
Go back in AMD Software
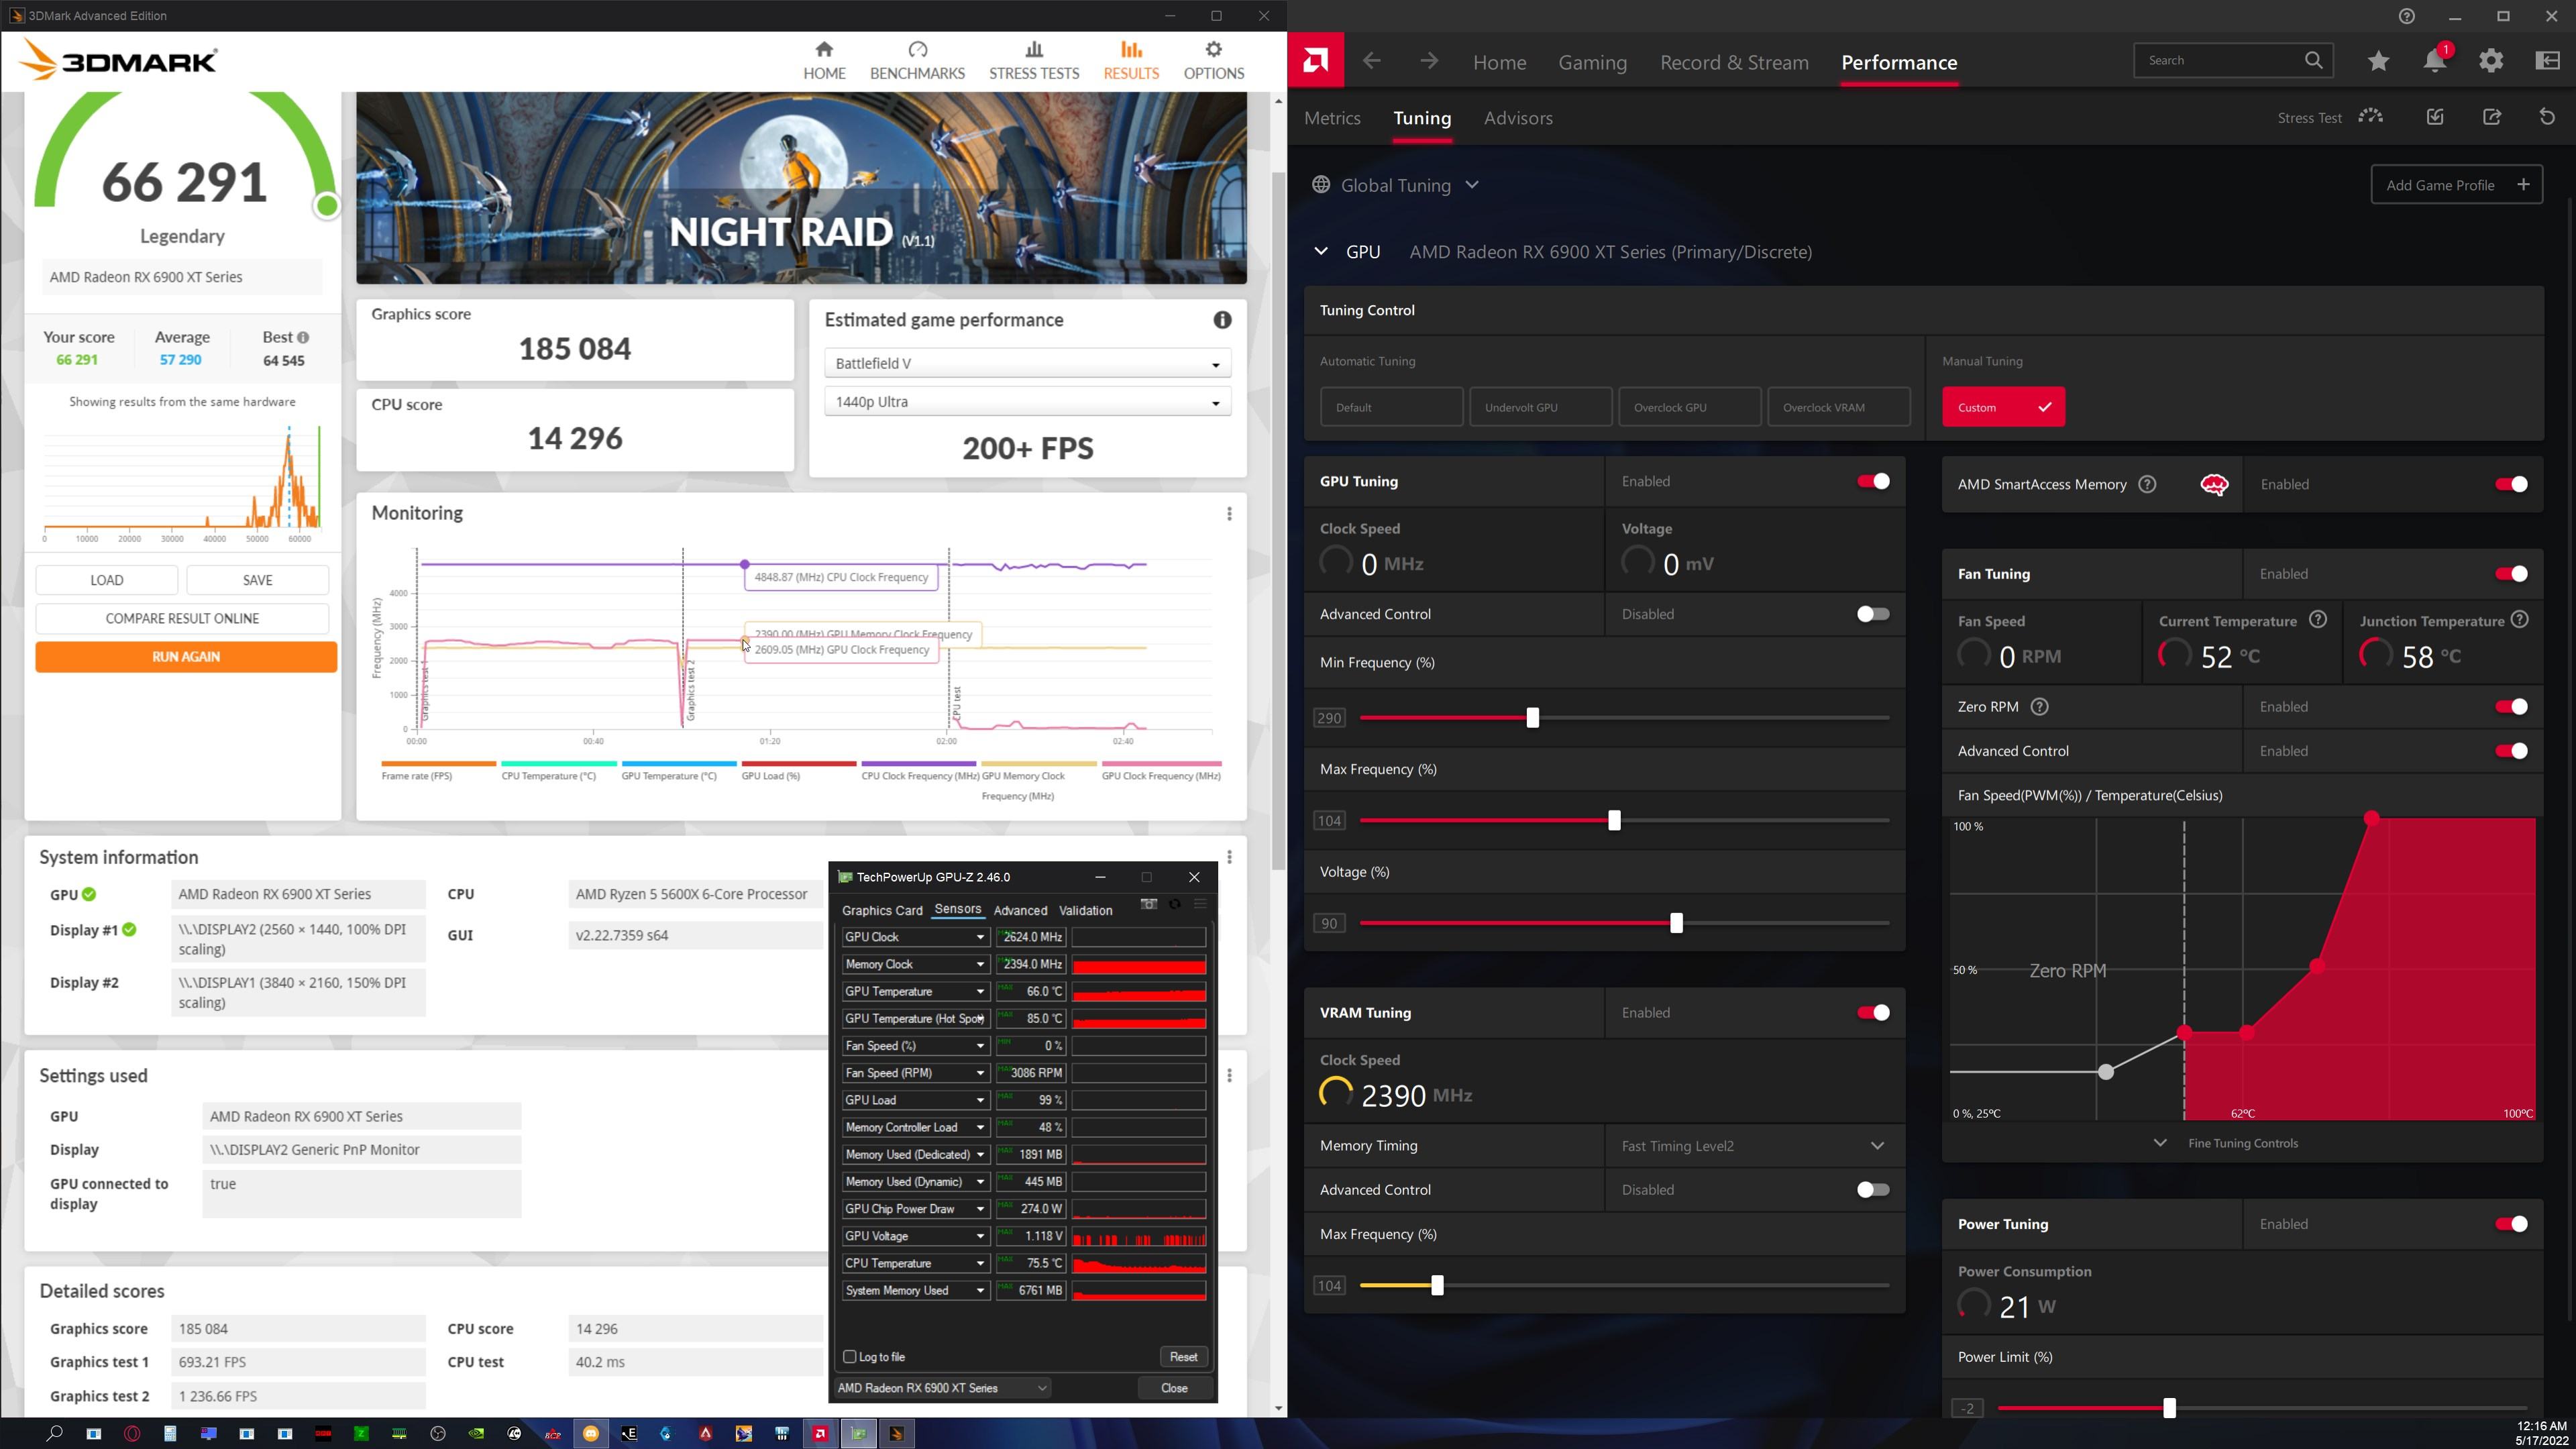1372,61
